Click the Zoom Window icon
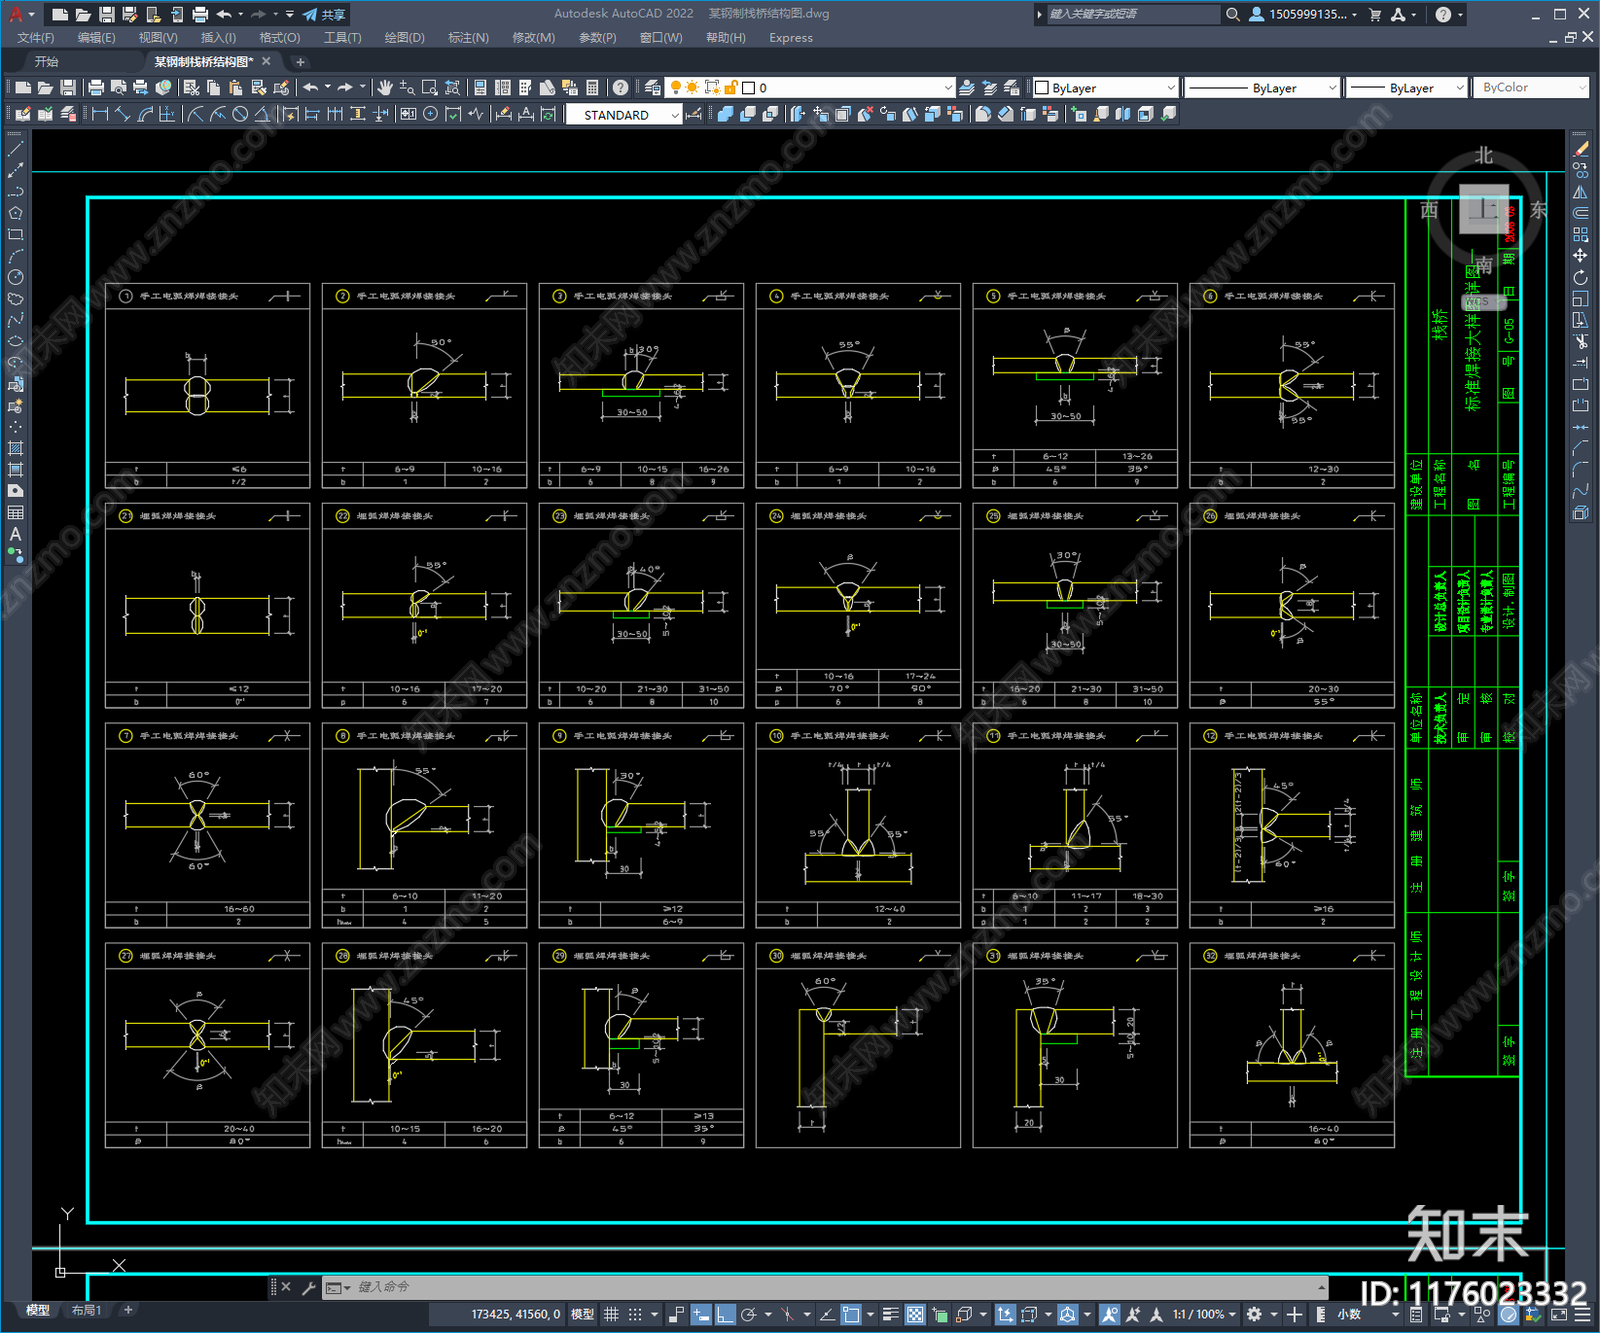Image resolution: width=1600 pixels, height=1333 pixels. coord(430,88)
